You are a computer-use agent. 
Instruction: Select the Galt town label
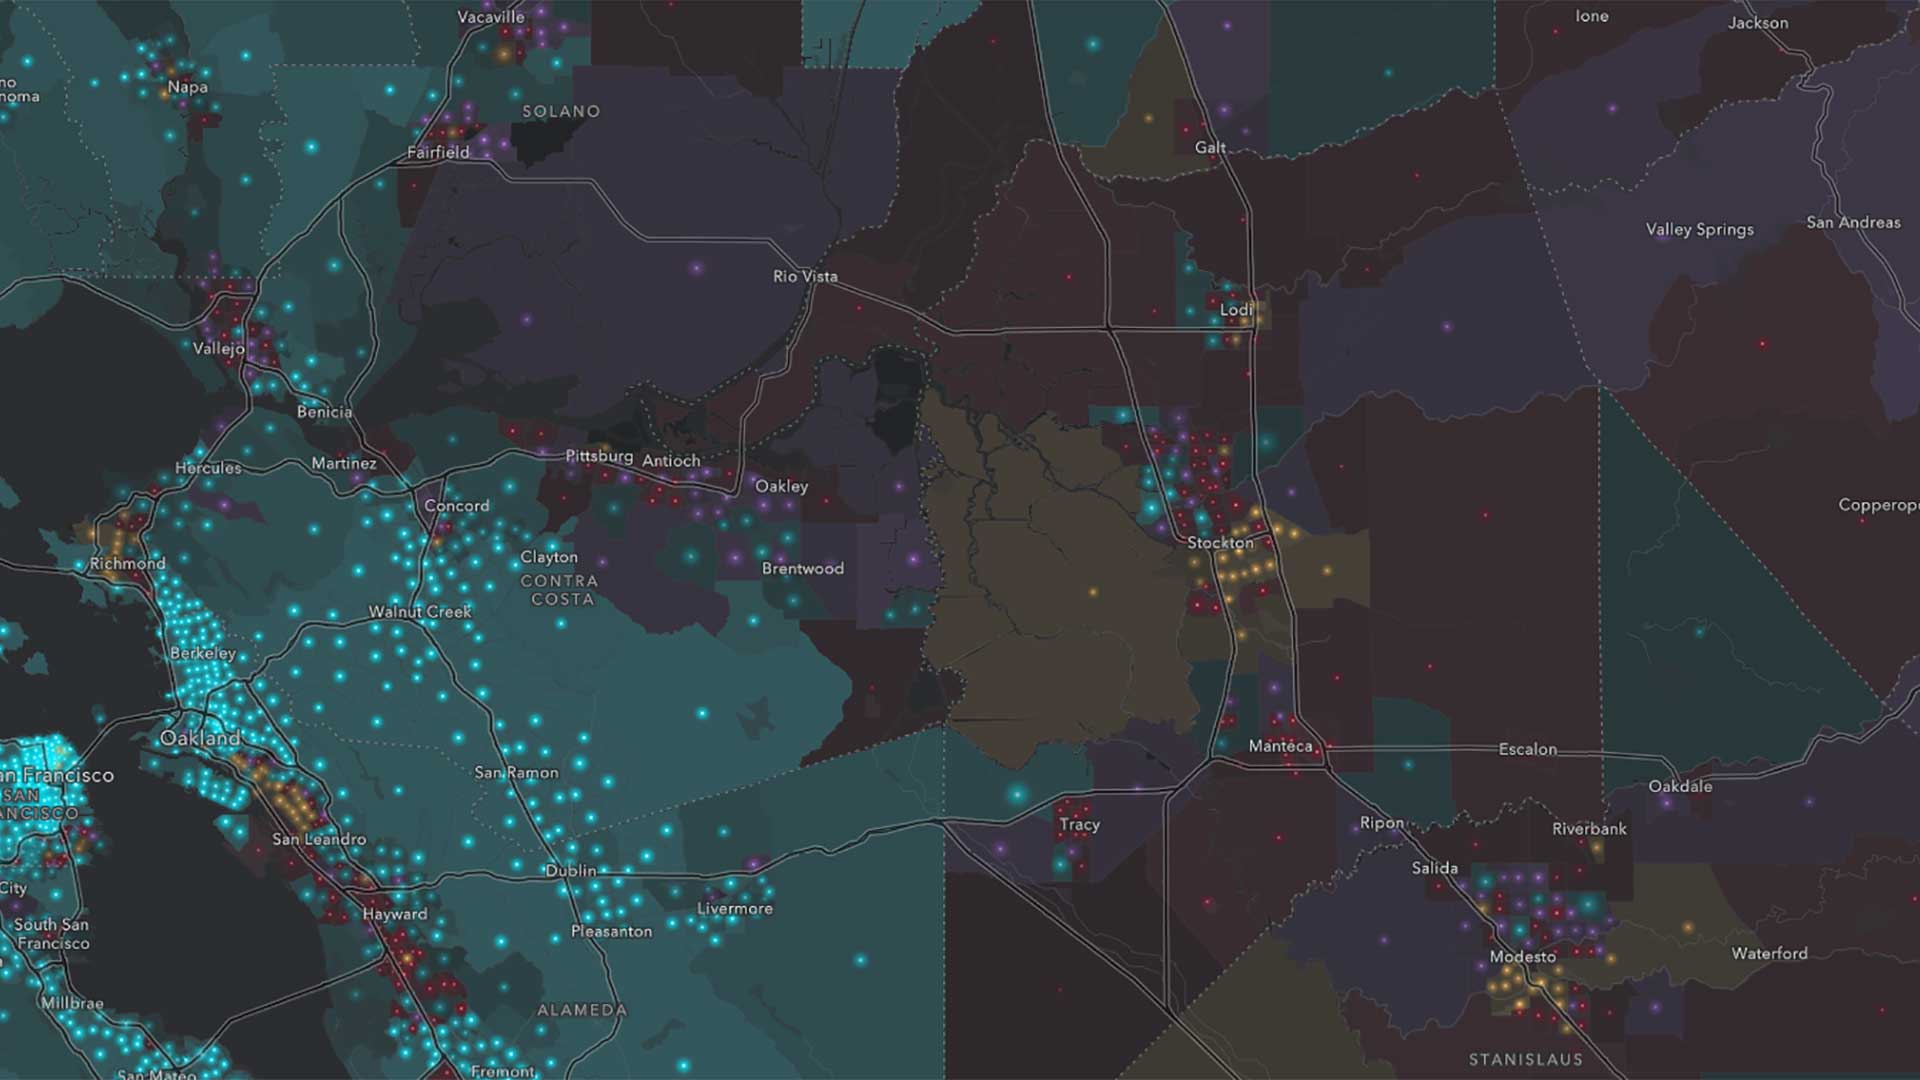pyautogui.click(x=1210, y=147)
